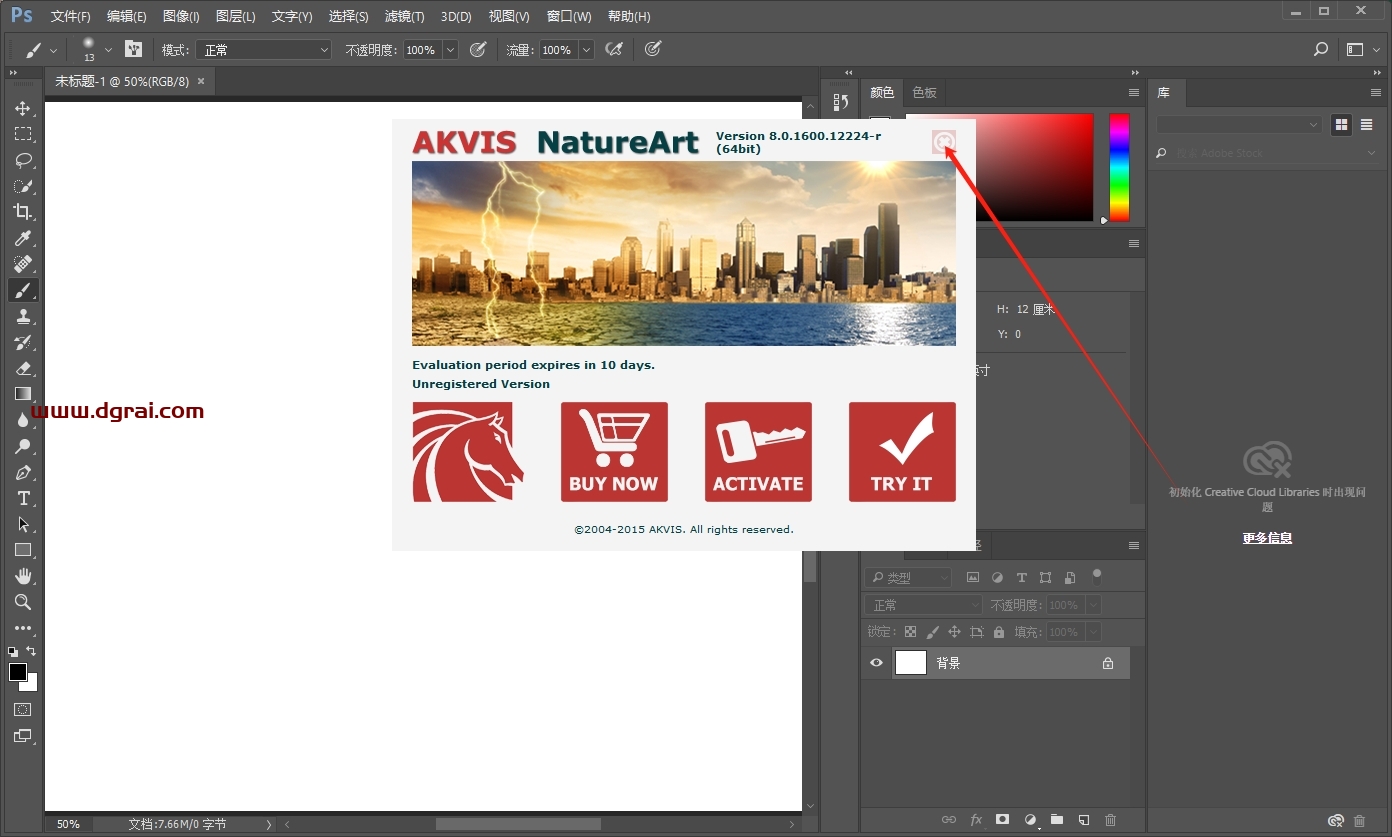
Task: Select the Dodge tool
Action: point(22,446)
